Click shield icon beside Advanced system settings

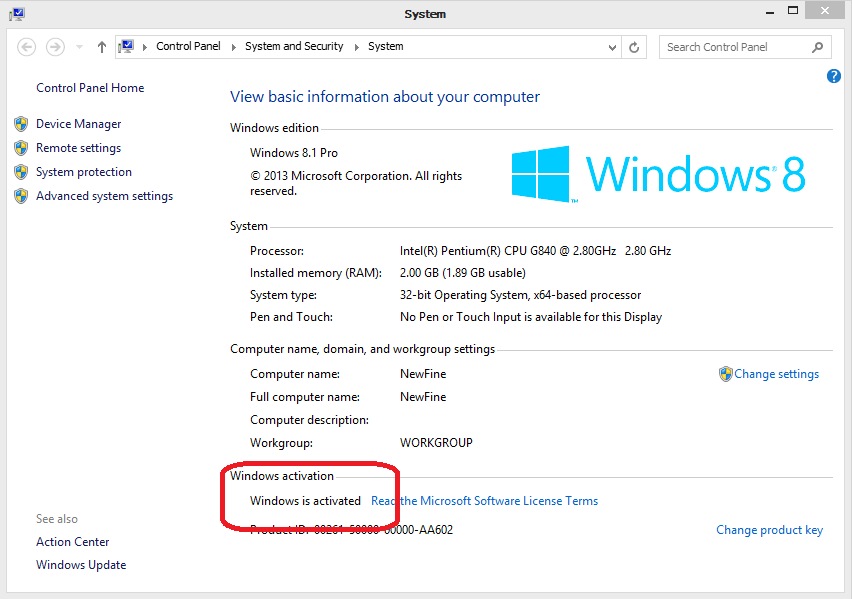21,196
